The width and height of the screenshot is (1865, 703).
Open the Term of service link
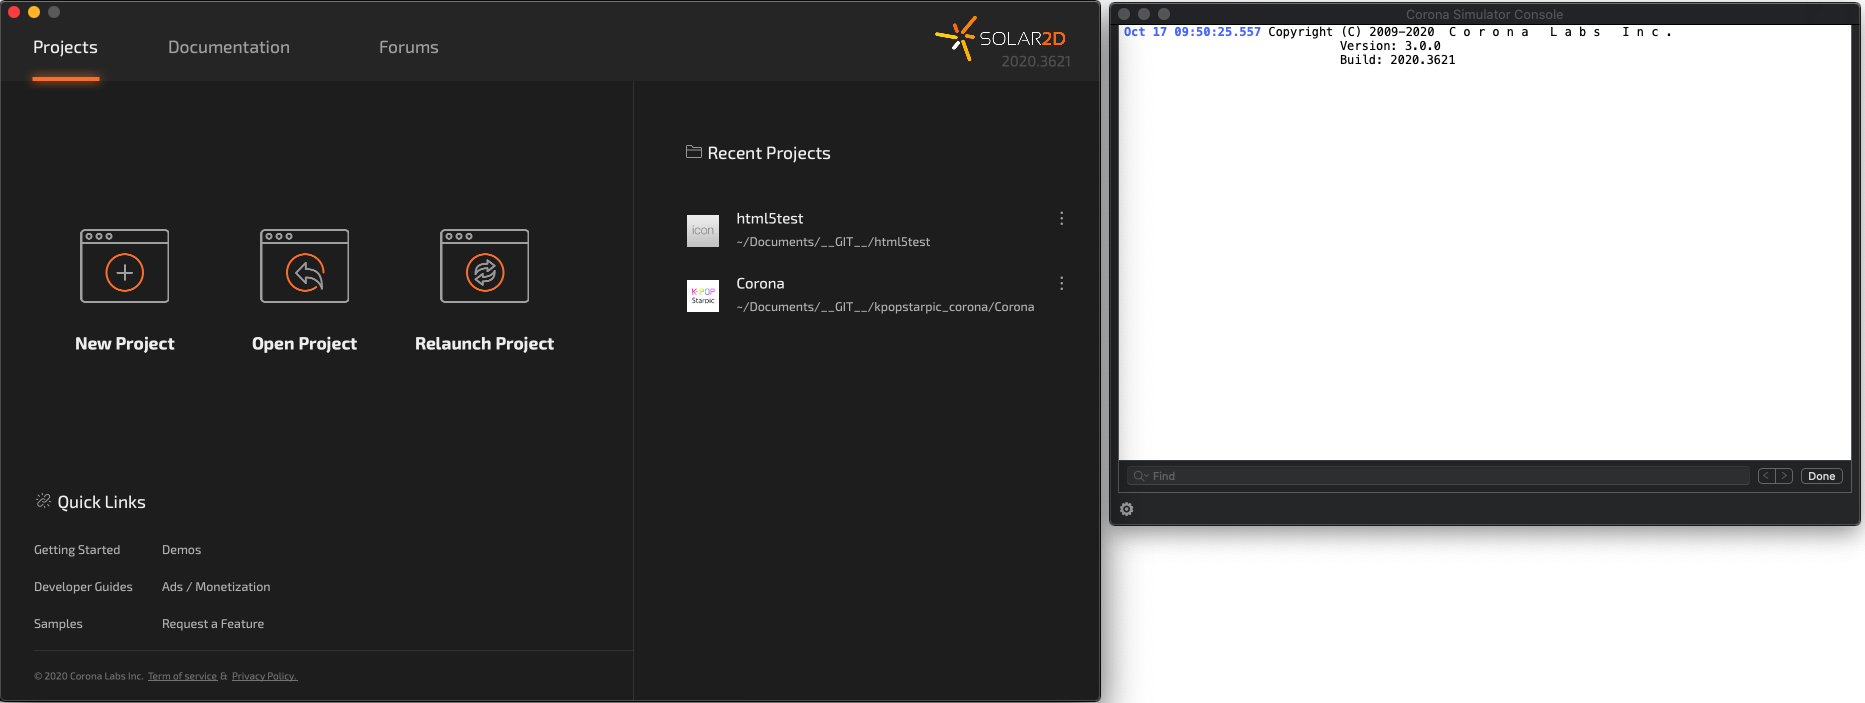[182, 676]
